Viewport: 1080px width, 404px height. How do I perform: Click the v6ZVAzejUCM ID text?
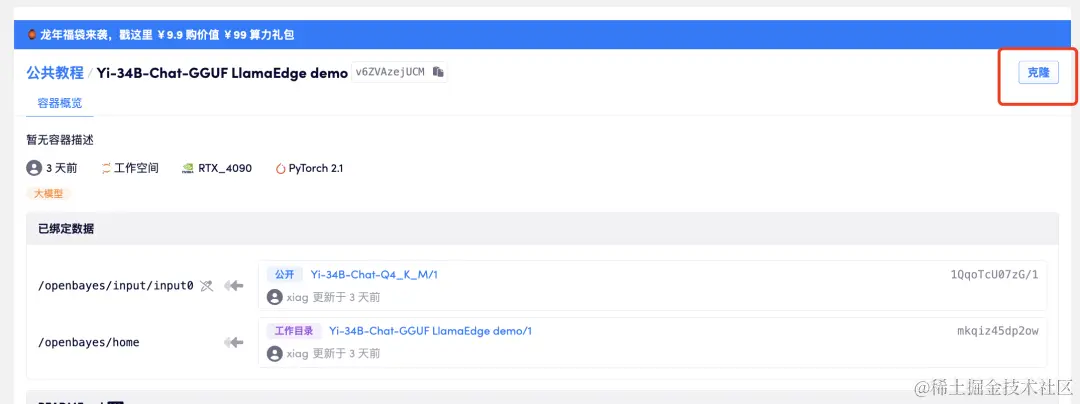click(390, 72)
